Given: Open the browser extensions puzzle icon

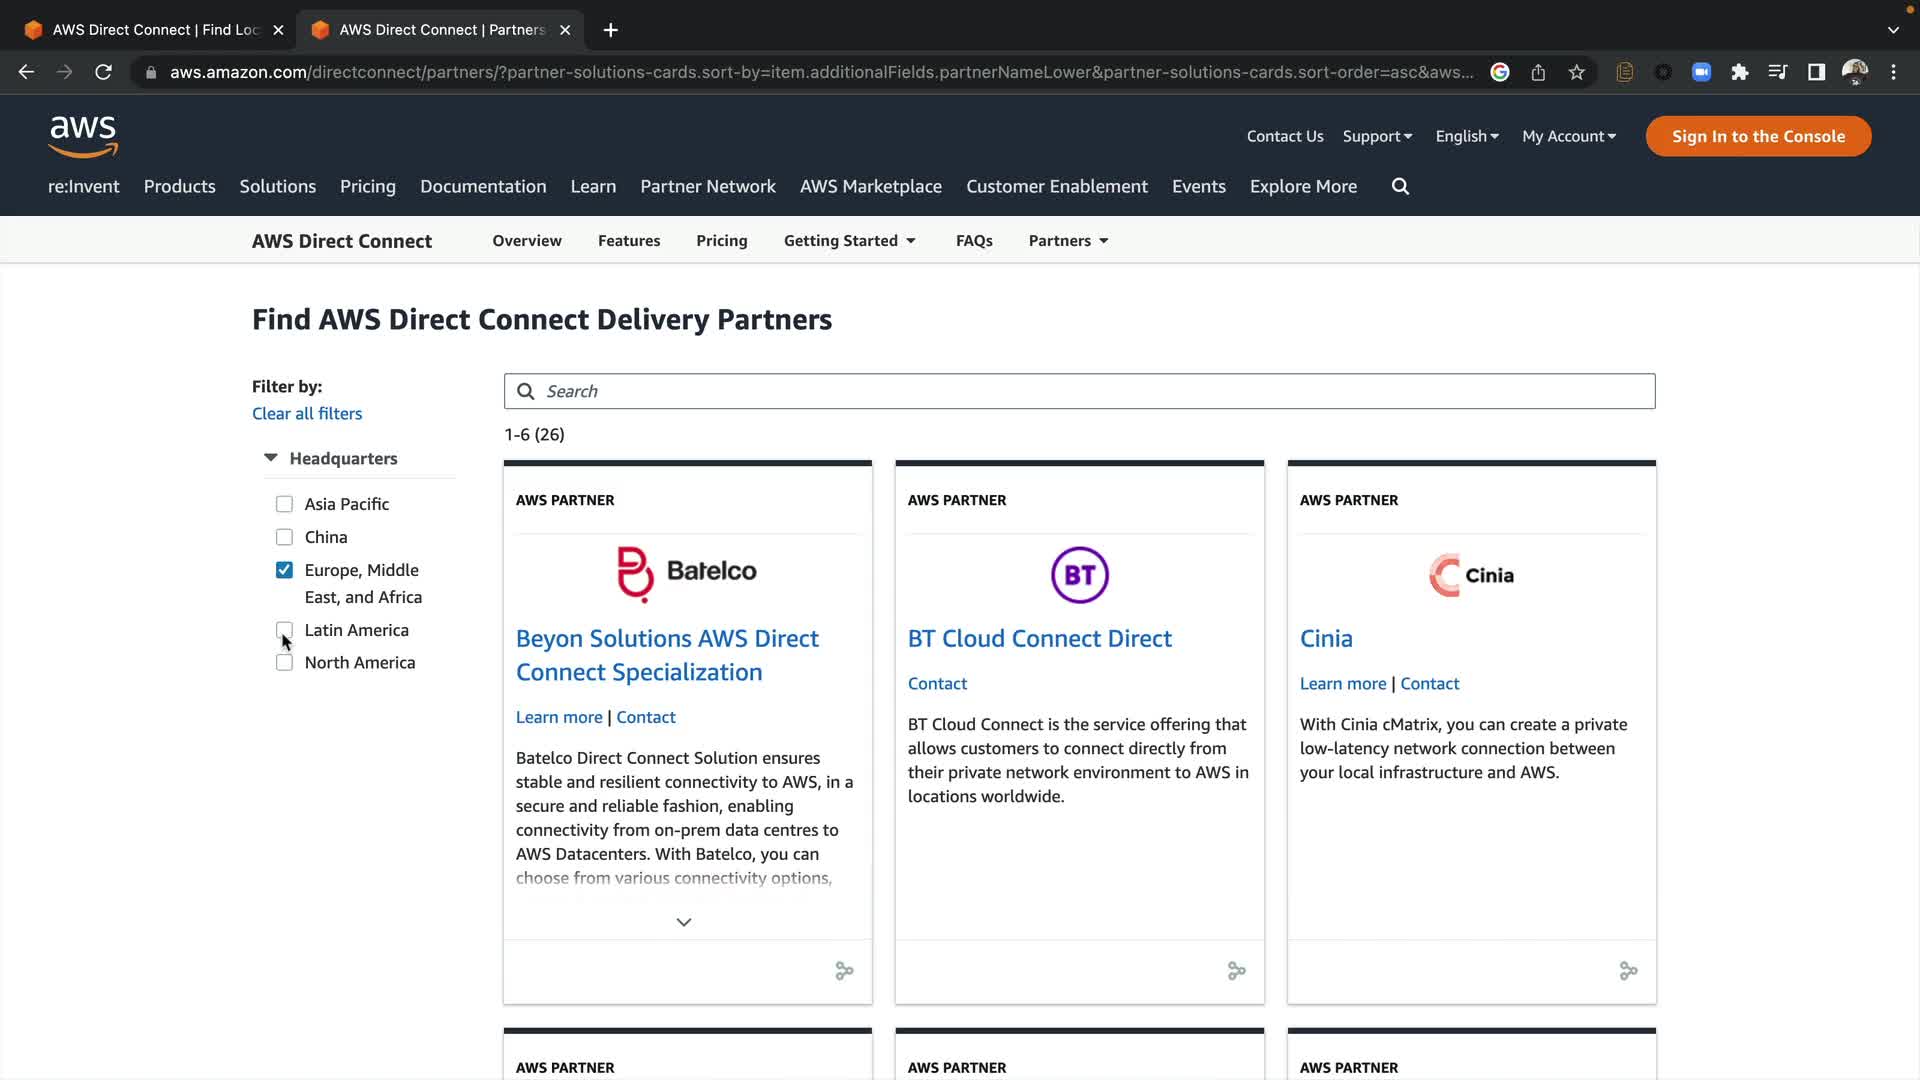Looking at the screenshot, I should [x=1740, y=72].
